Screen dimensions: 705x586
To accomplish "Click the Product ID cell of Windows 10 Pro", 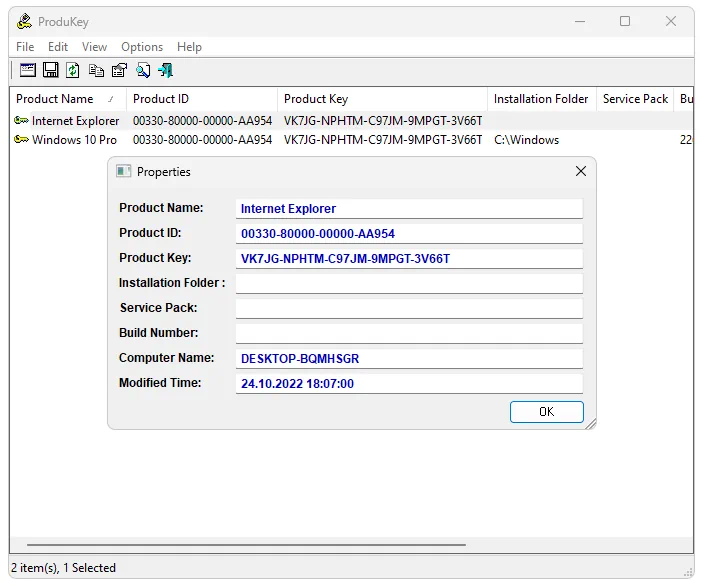I will click(x=202, y=140).
